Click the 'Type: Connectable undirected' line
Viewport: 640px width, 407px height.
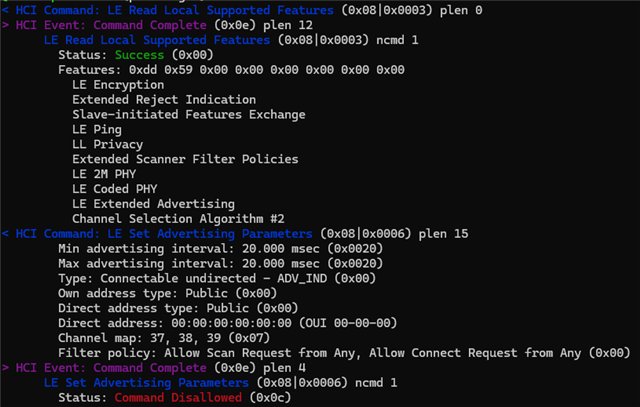coord(217,278)
